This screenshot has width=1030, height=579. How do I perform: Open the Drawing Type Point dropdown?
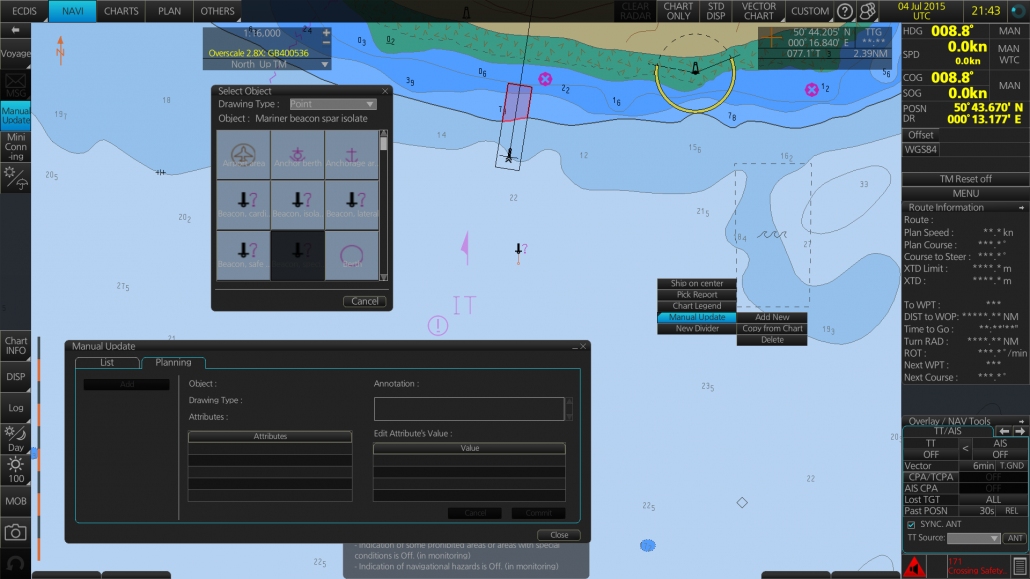click(x=332, y=104)
